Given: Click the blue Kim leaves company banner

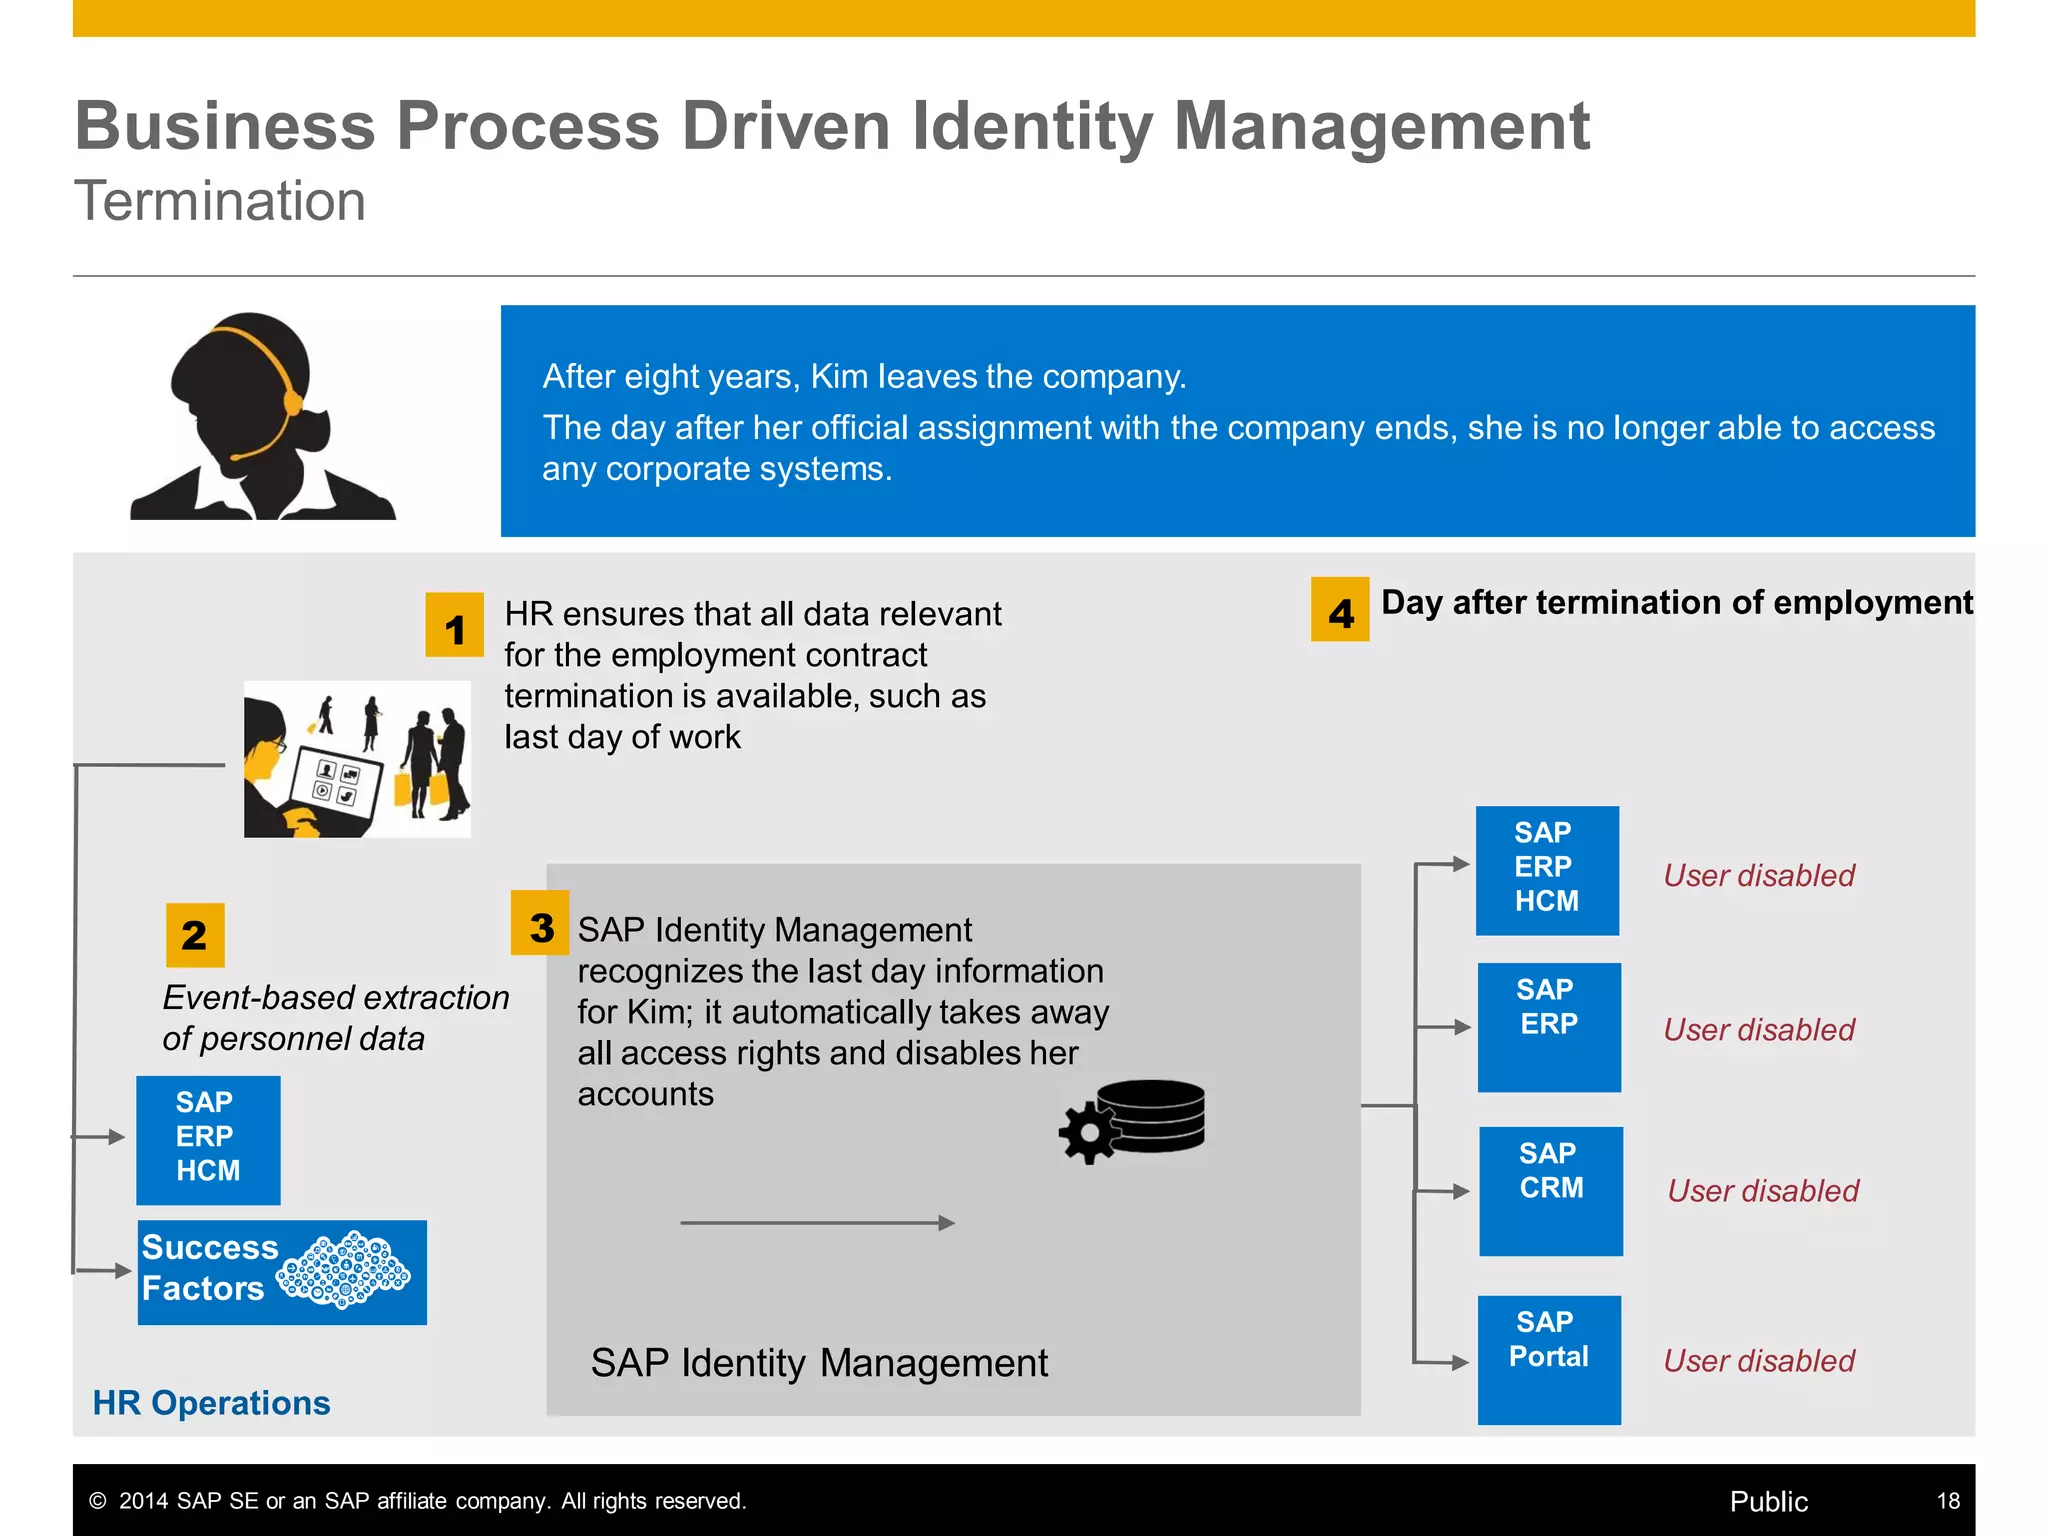Looking at the screenshot, I should click(1237, 421).
